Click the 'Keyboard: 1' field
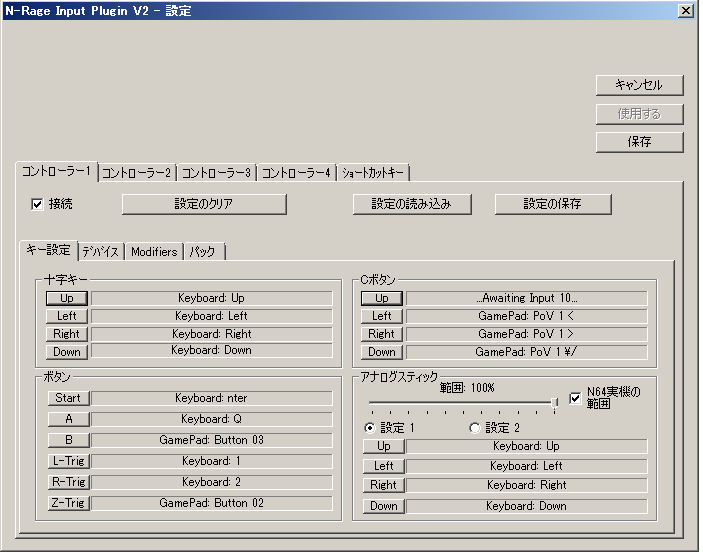Viewport: 703px width, 552px height. [x=212, y=461]
